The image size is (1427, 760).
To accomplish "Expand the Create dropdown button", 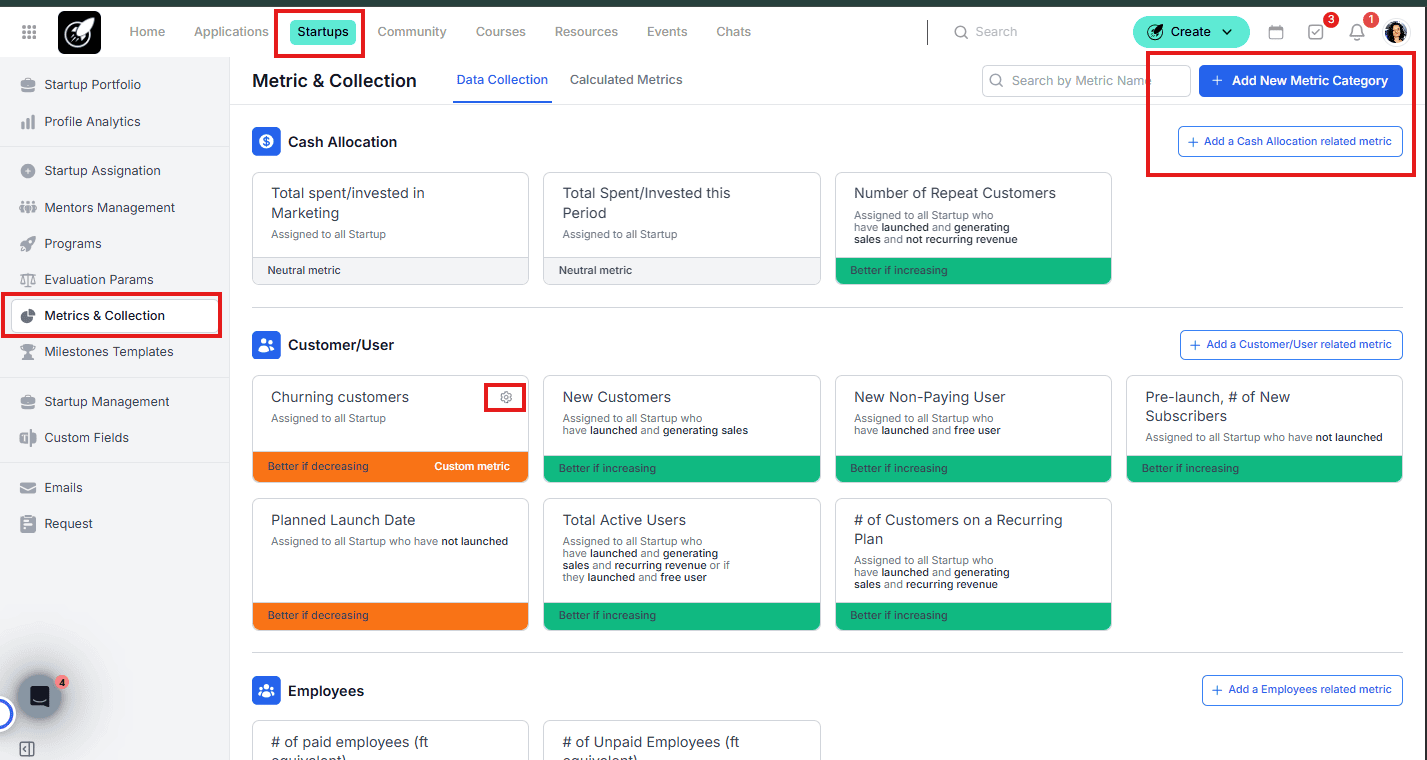I will coord(1190,32).
